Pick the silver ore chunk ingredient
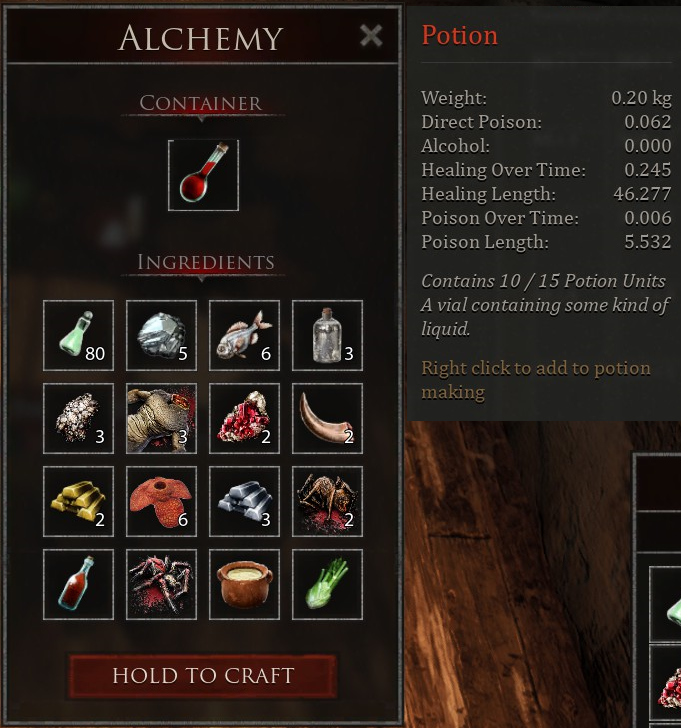 161,335
